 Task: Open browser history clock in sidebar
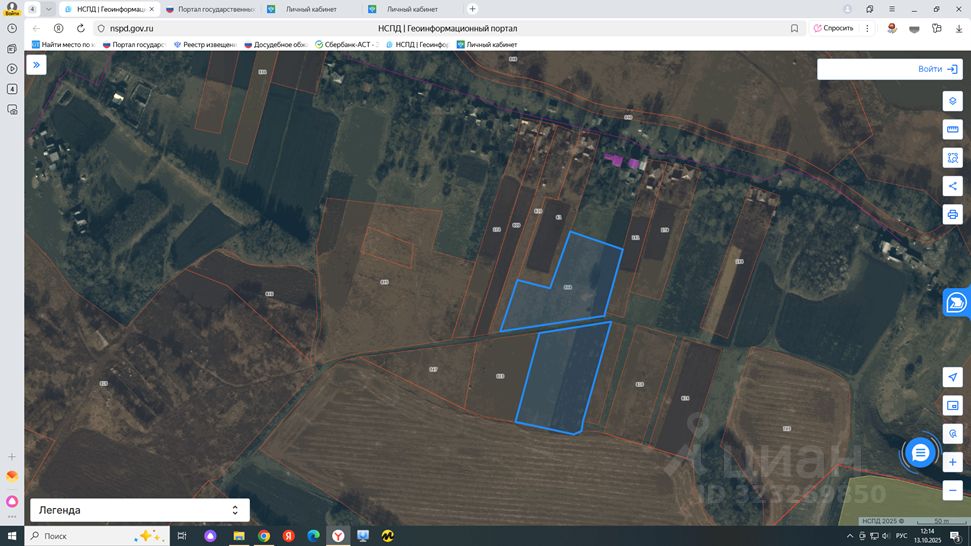(x=12, y=28)
